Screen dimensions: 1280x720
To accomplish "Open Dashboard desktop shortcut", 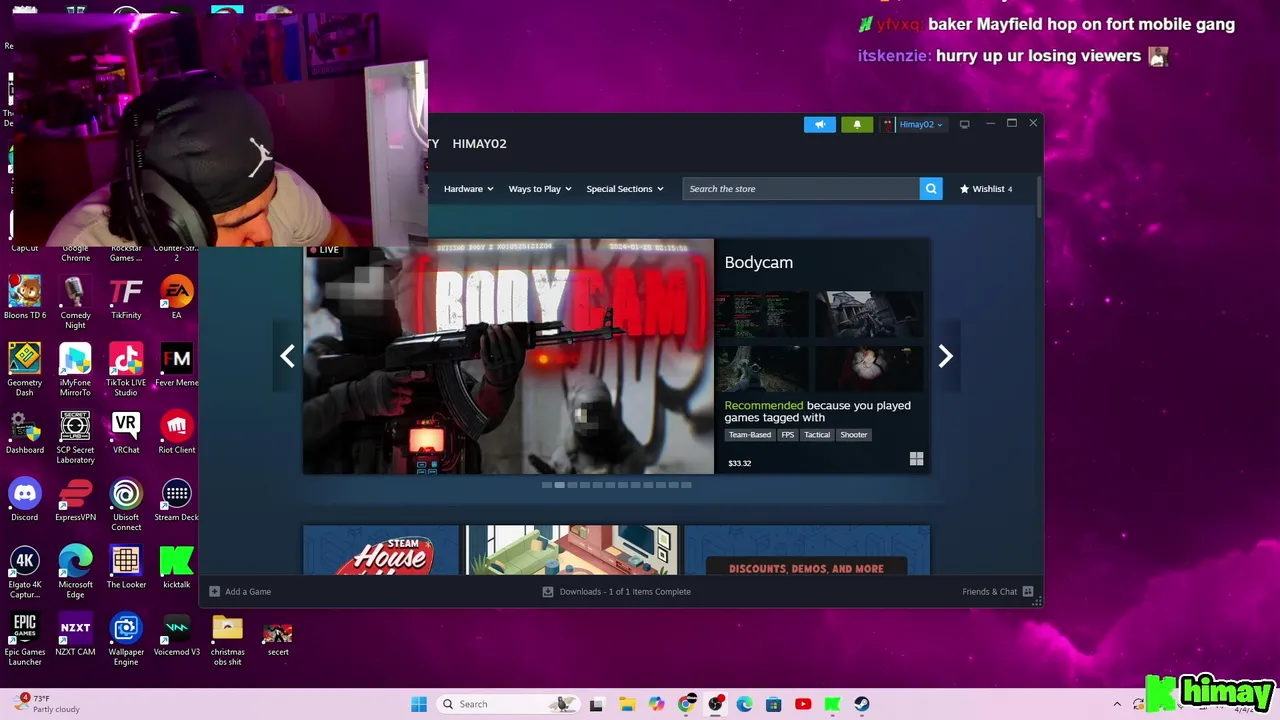I will [x=25, y=432].
